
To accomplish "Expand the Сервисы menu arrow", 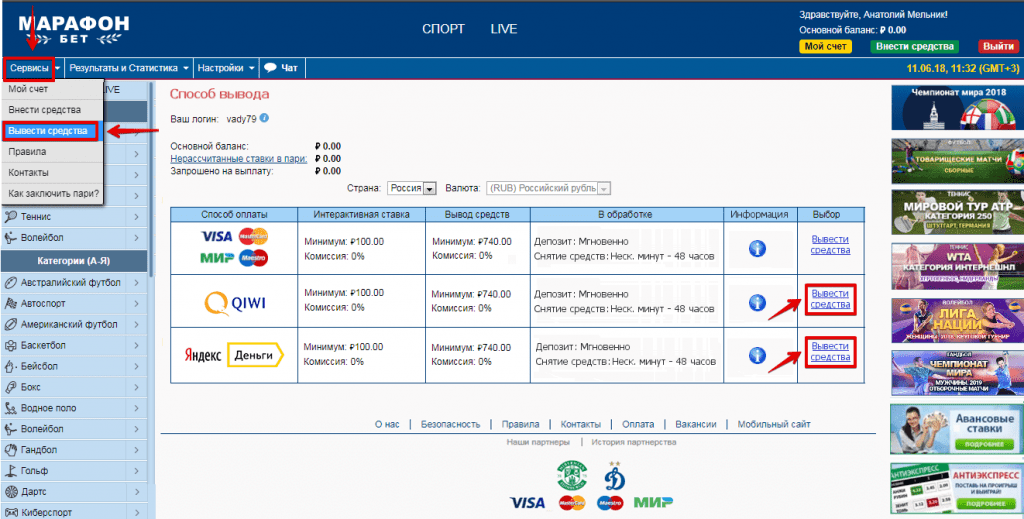I will click(58, 68).
